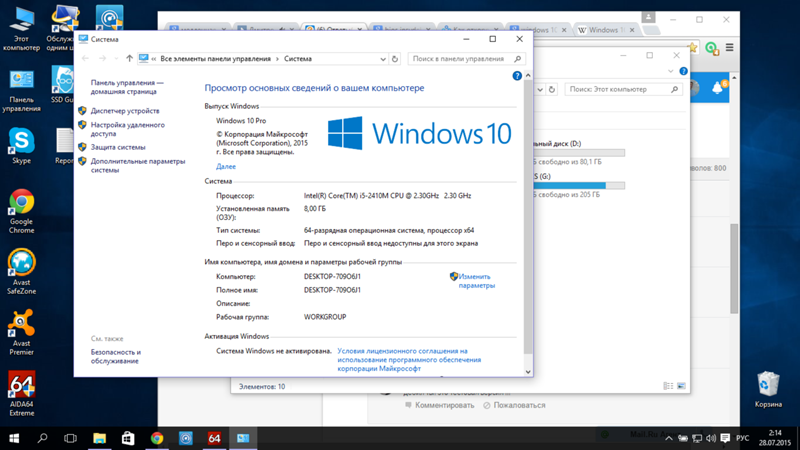Switch to РУС language indicator

[x=742, y=438]
